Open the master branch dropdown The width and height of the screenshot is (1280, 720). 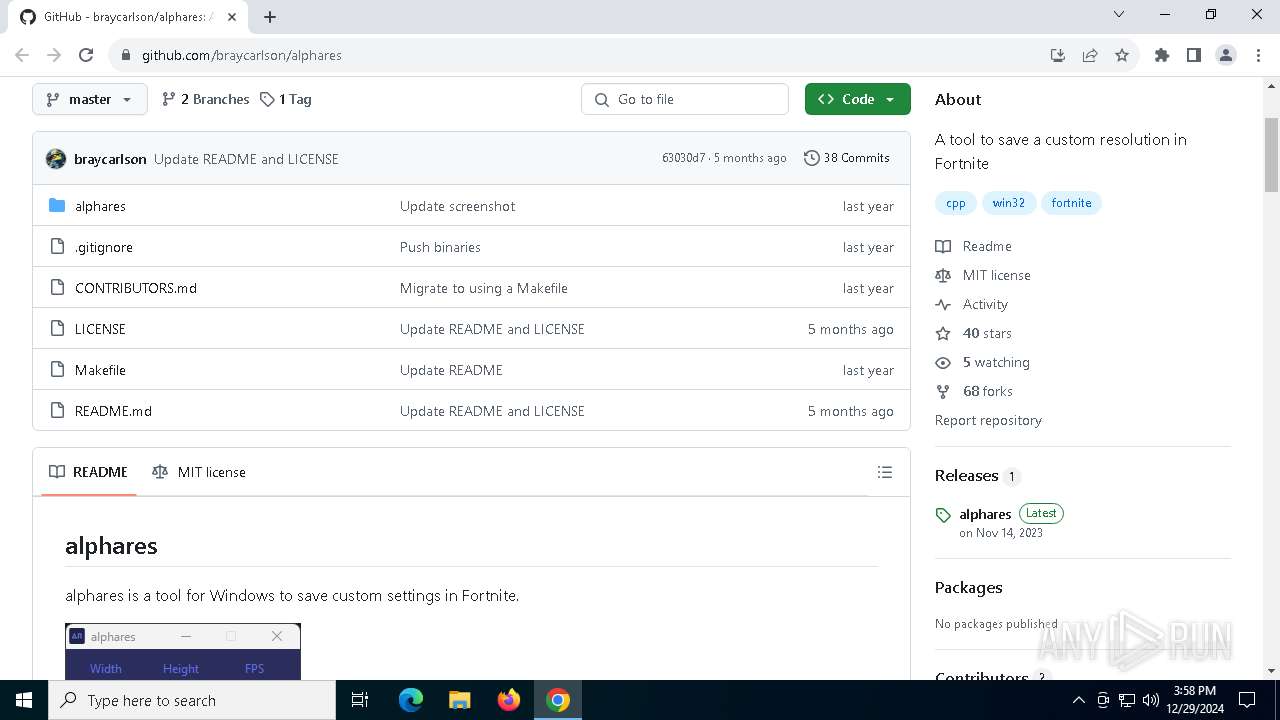point(89,99)
